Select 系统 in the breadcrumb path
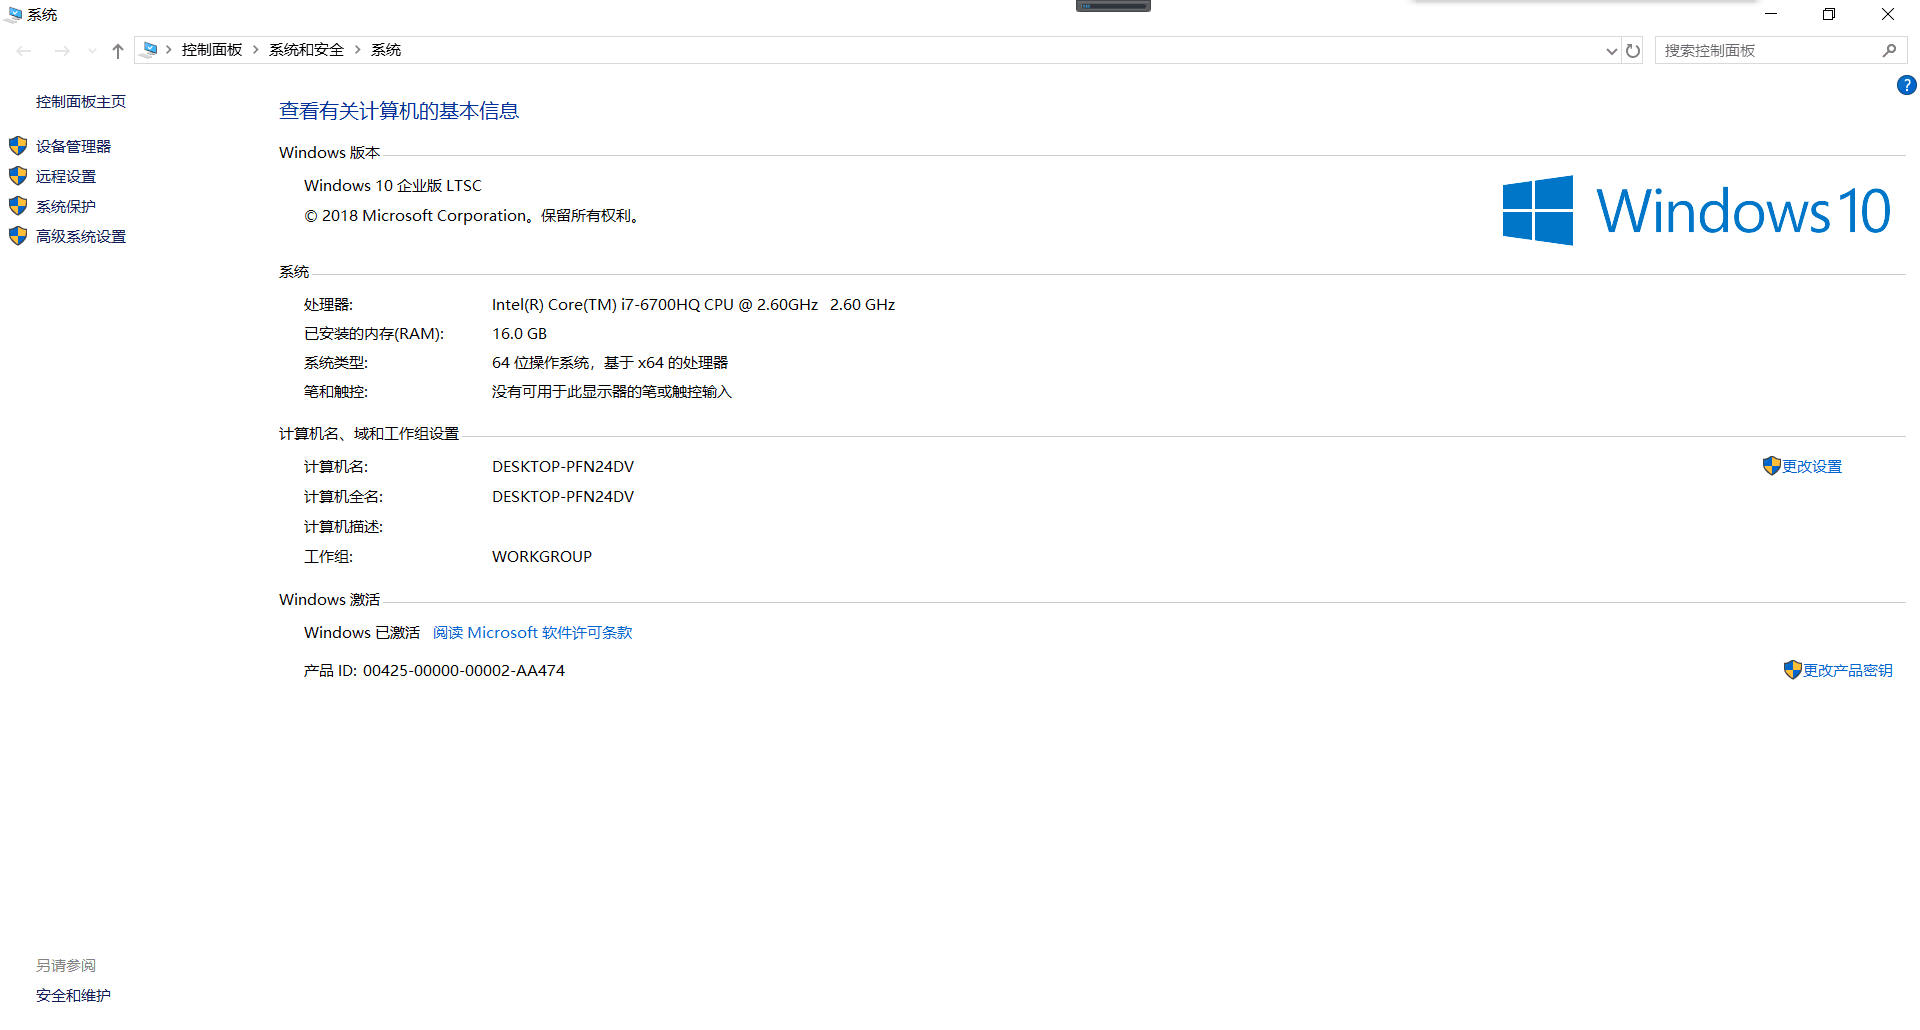Screen dimensions: 1920x1030 click(386, 50)
